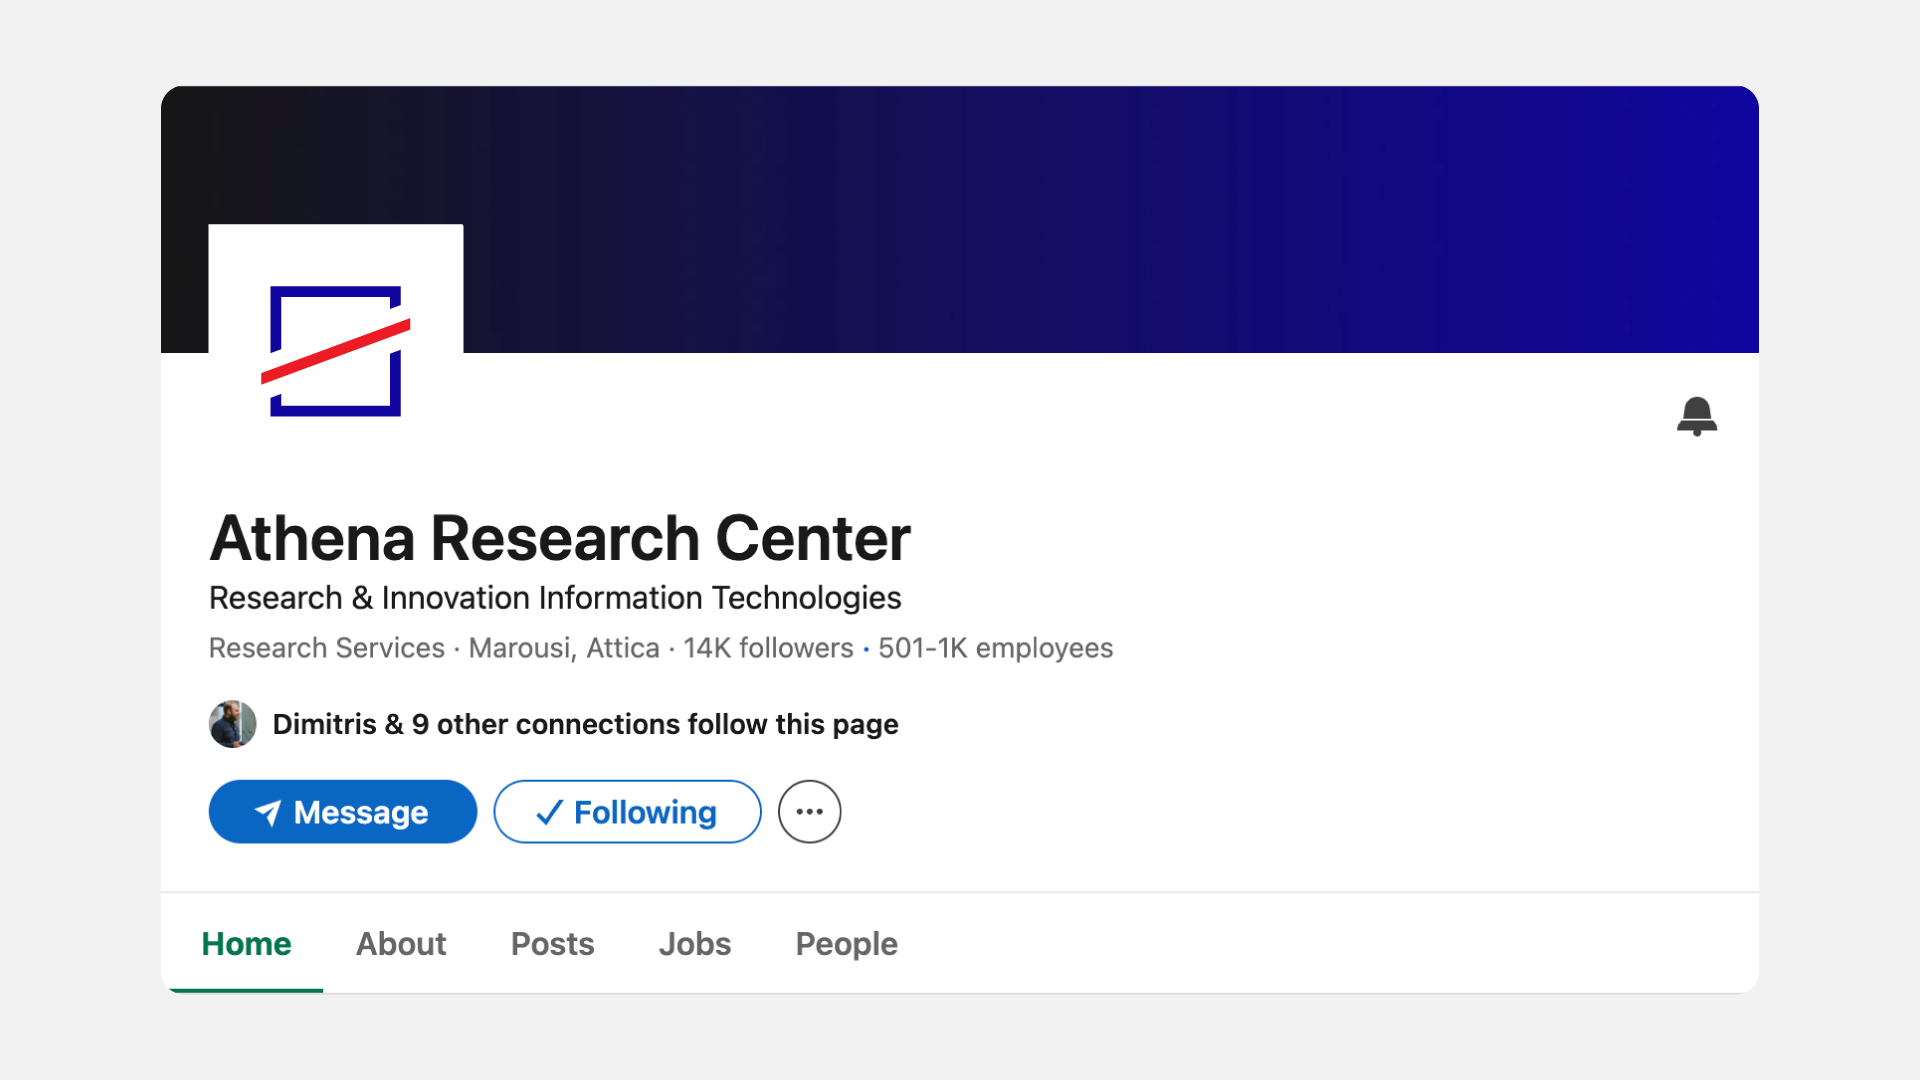
Task: Open the 501-1K employees link
Action: click(995, 648)
